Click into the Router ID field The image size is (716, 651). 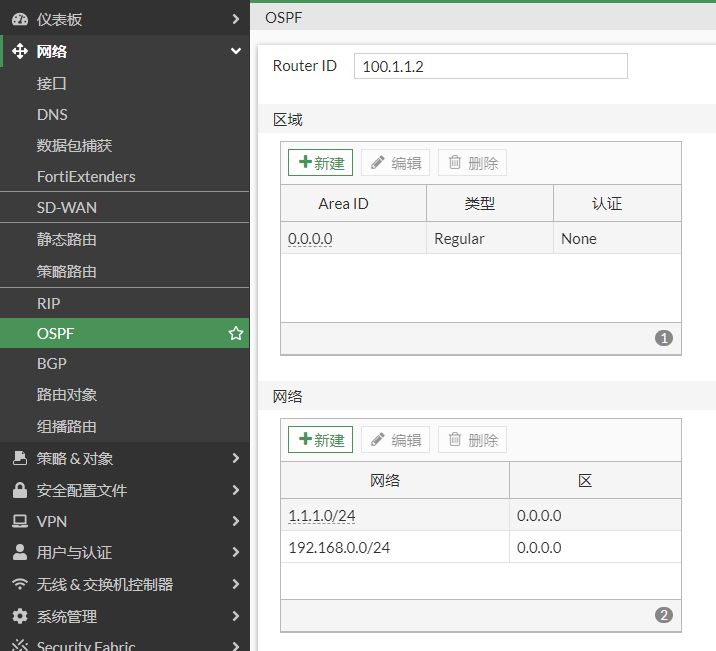(x=490, y=66)
